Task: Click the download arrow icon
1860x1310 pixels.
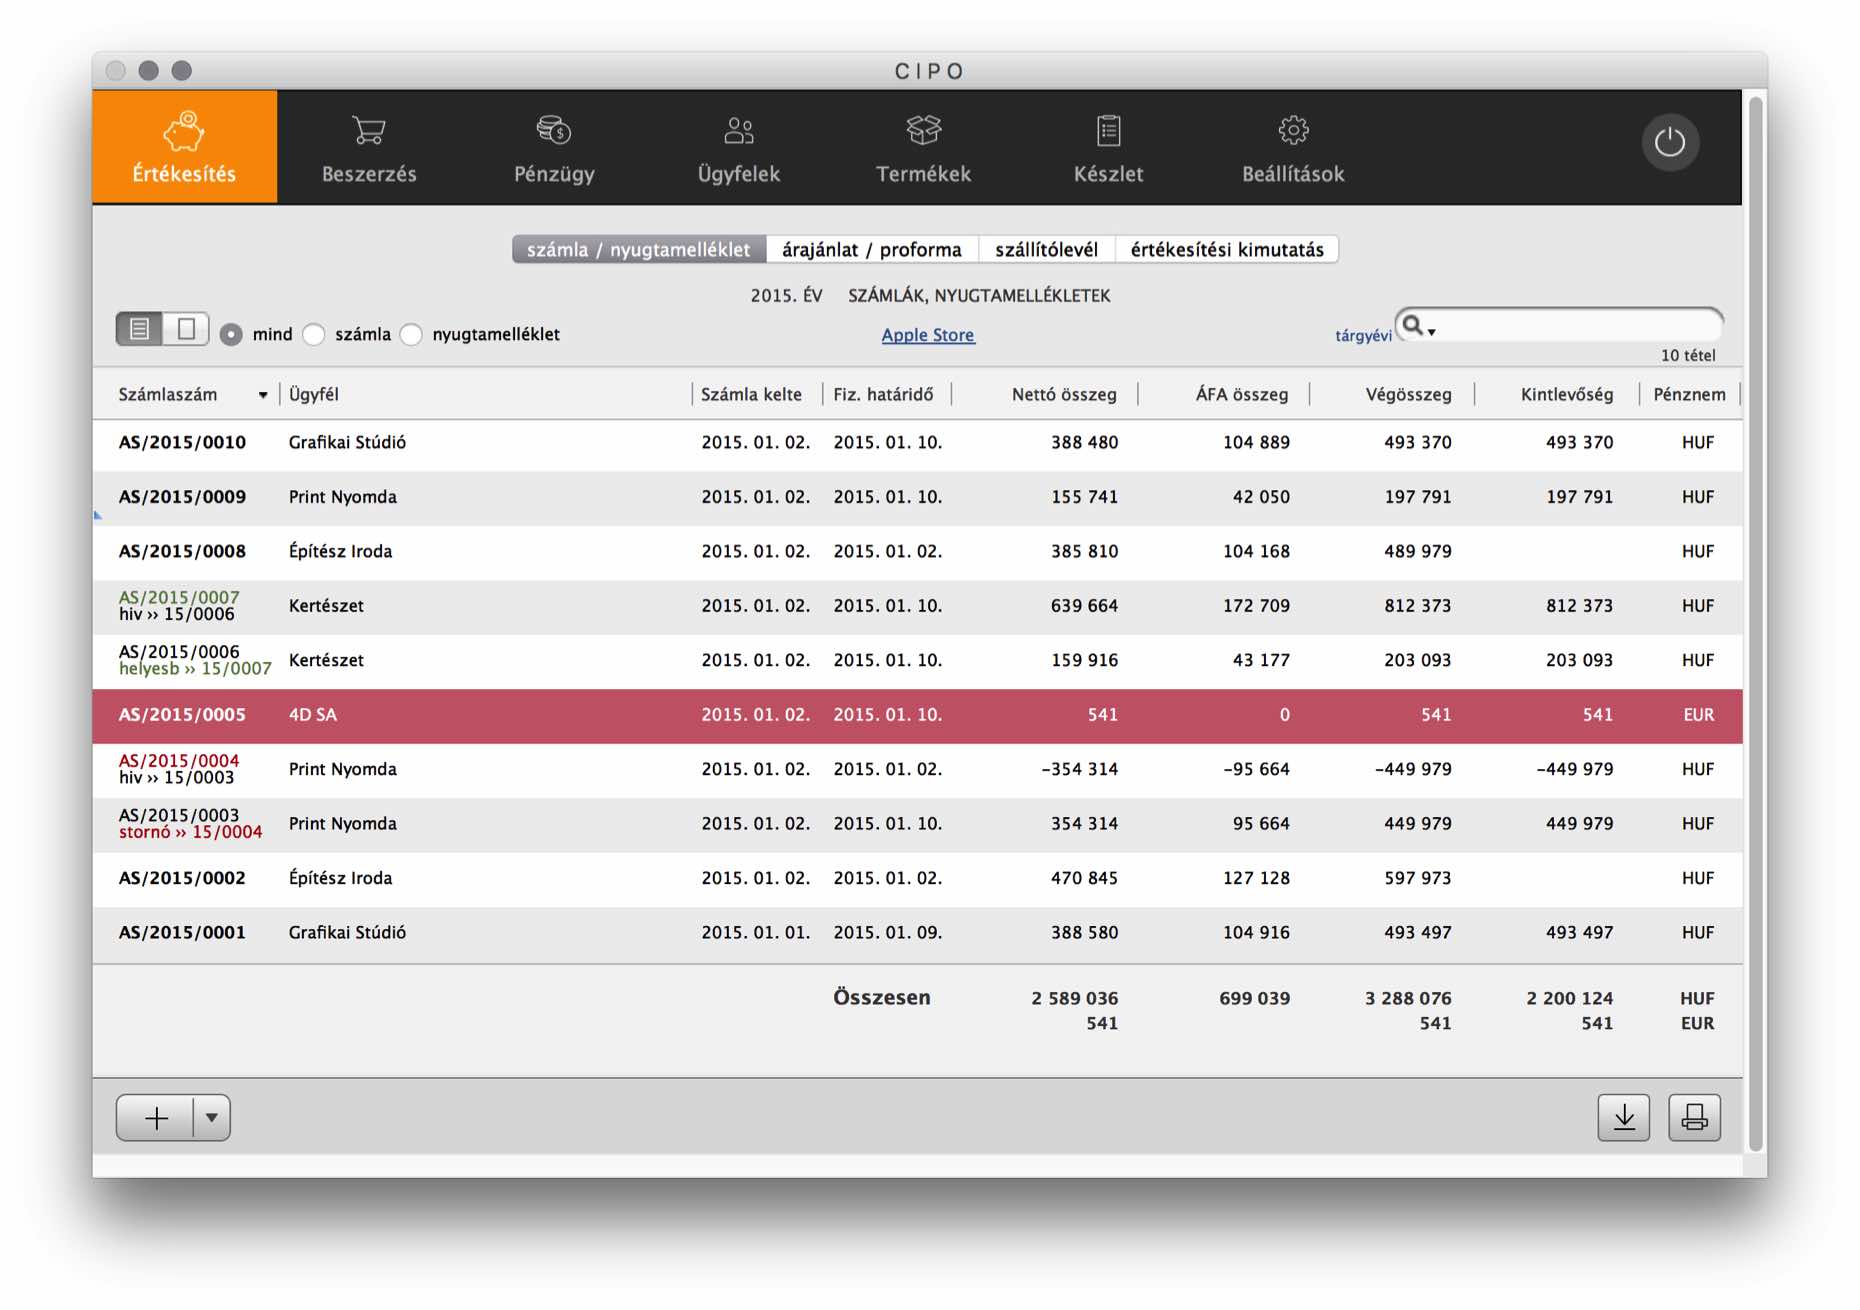Action: [1623, 1117]
